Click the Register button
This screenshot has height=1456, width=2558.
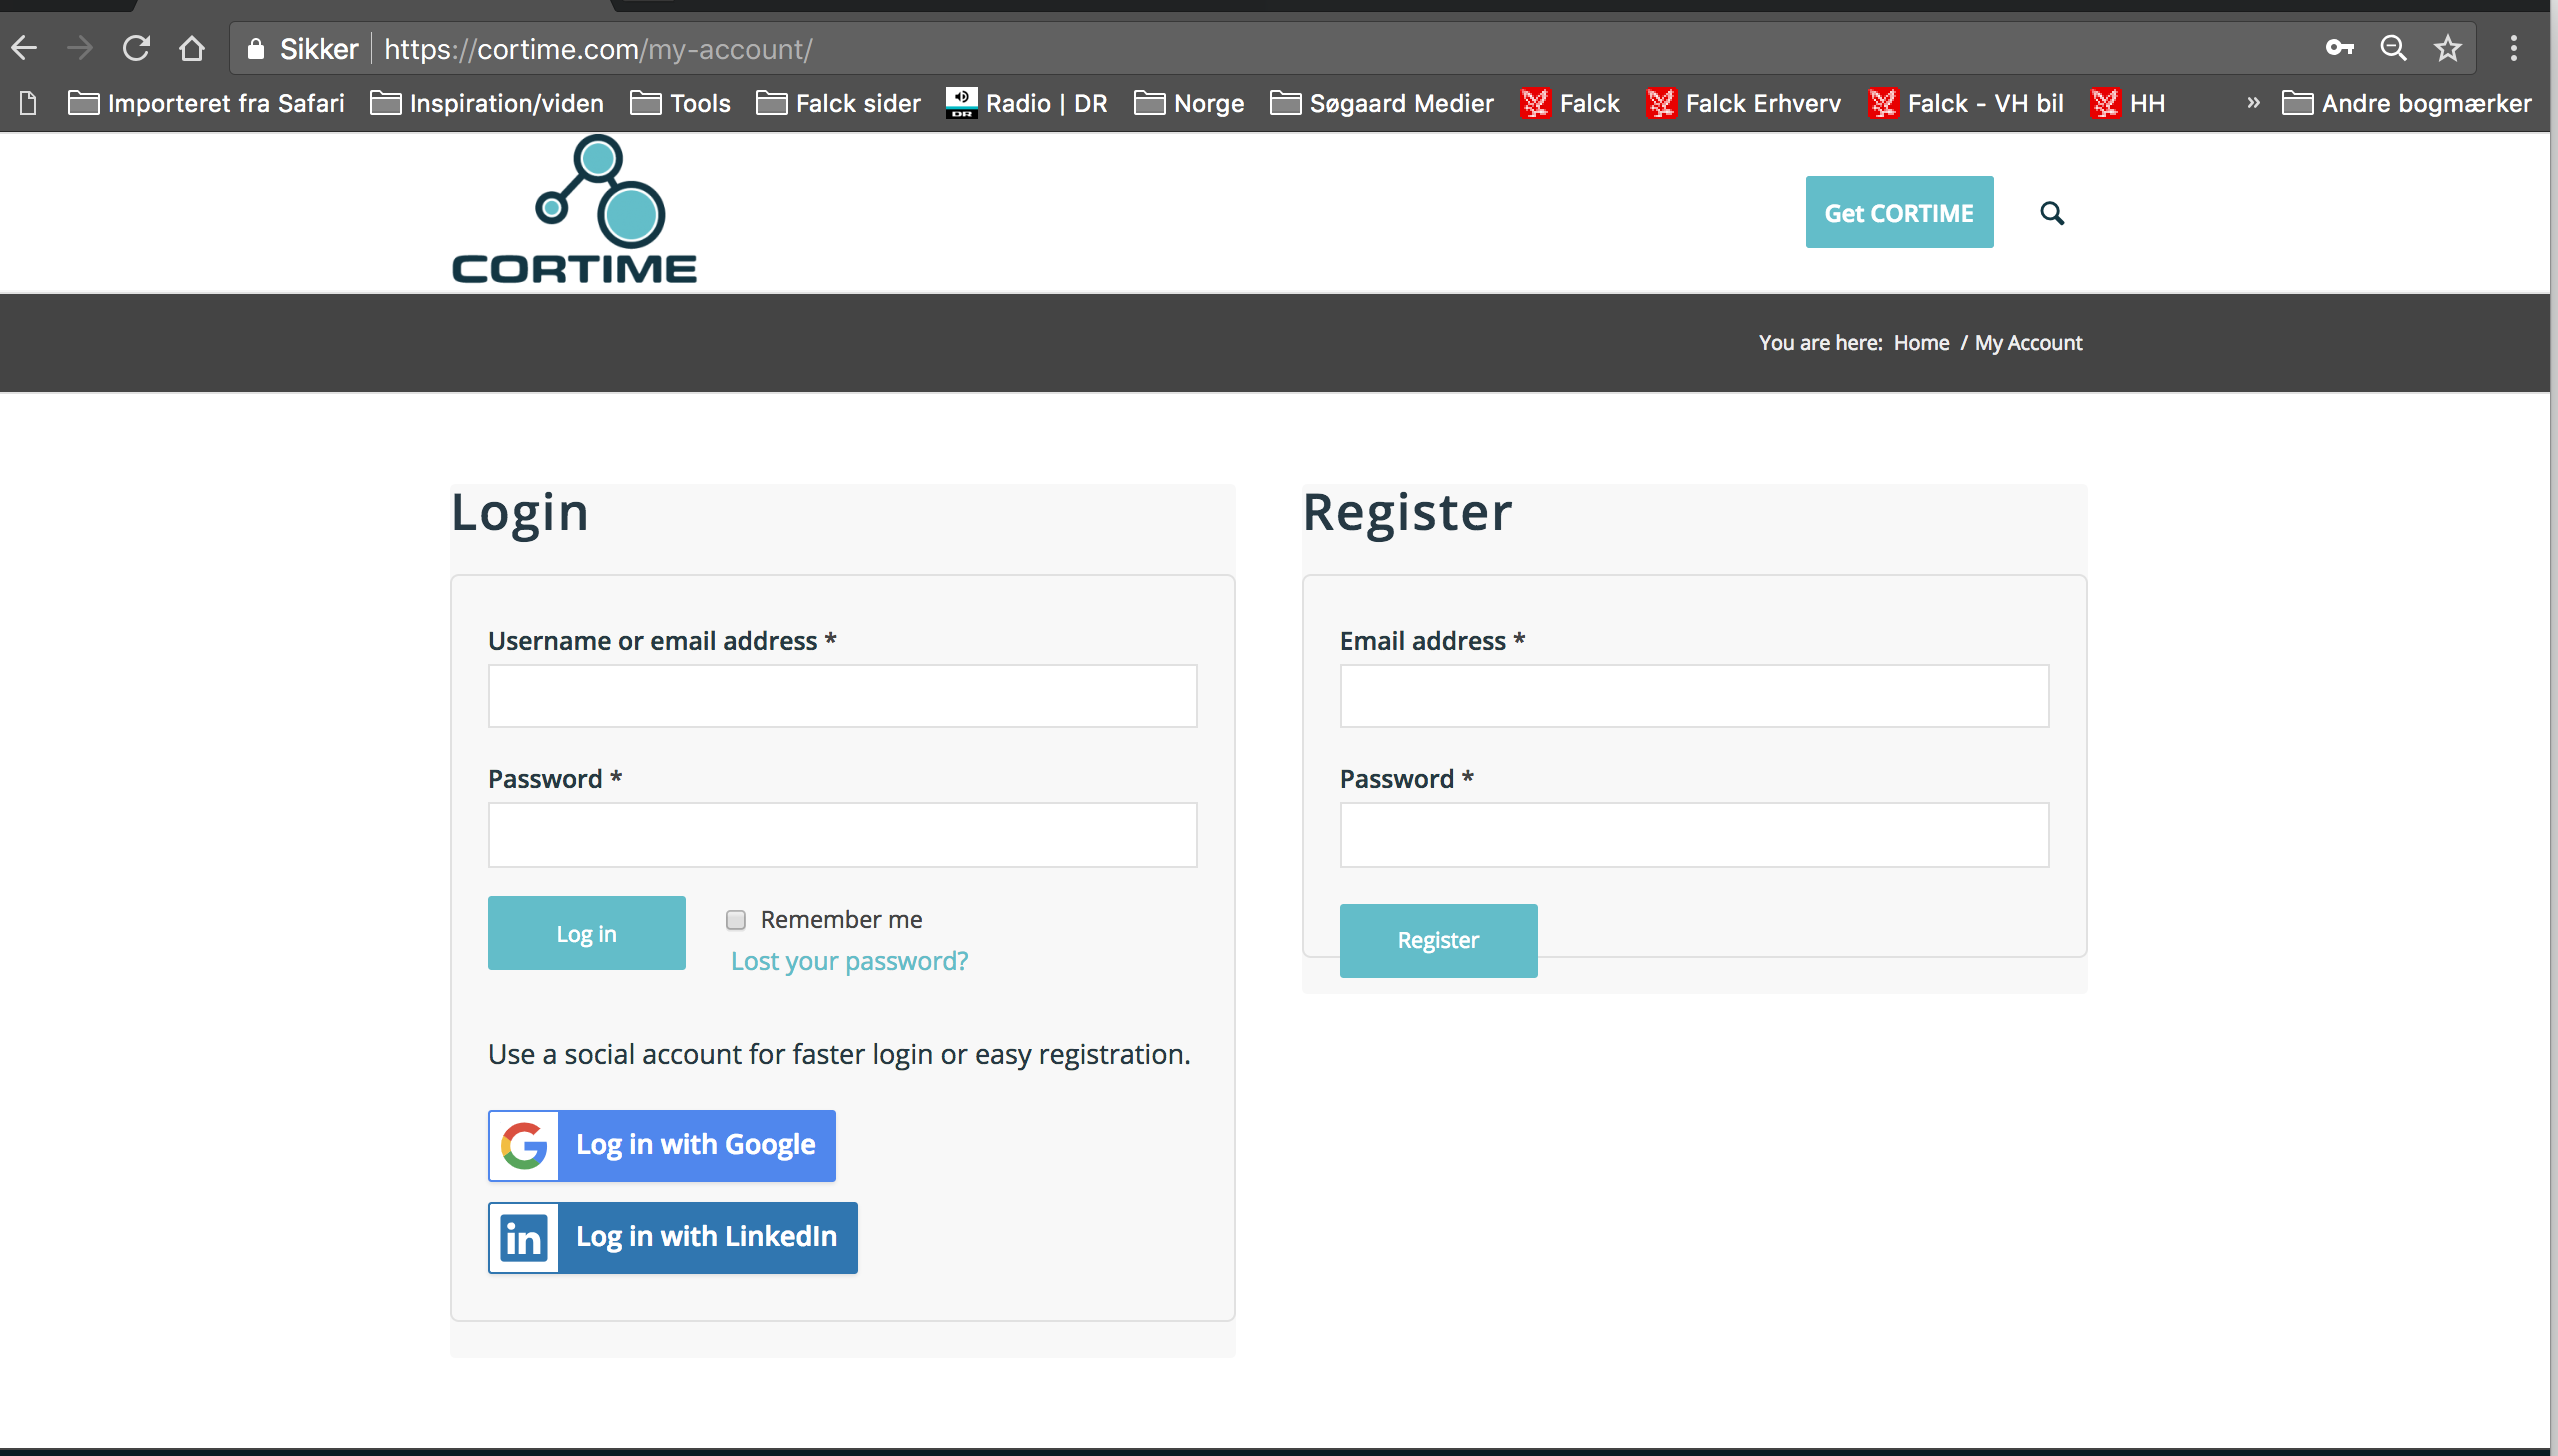pos(1438,940)
